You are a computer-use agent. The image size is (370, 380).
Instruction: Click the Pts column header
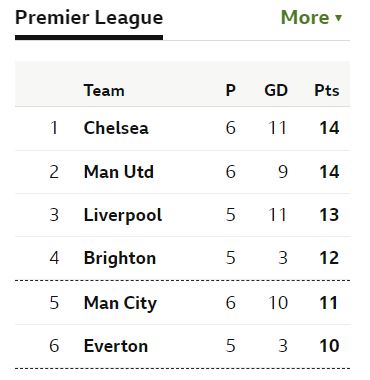coord(327,90)
